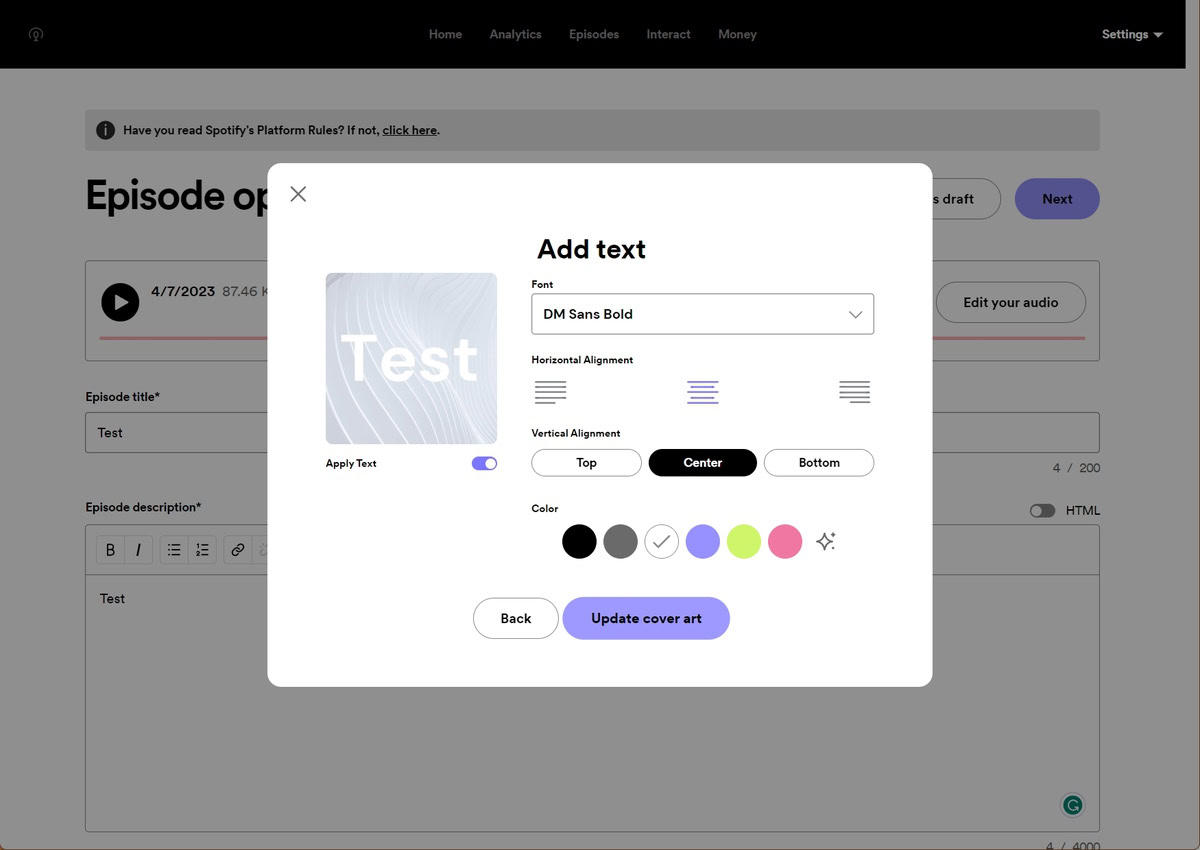The width and height of the screenshot is (1200, 850).
Task: Select right horizontal alignment icon
Action: click(x=855, y=392)
